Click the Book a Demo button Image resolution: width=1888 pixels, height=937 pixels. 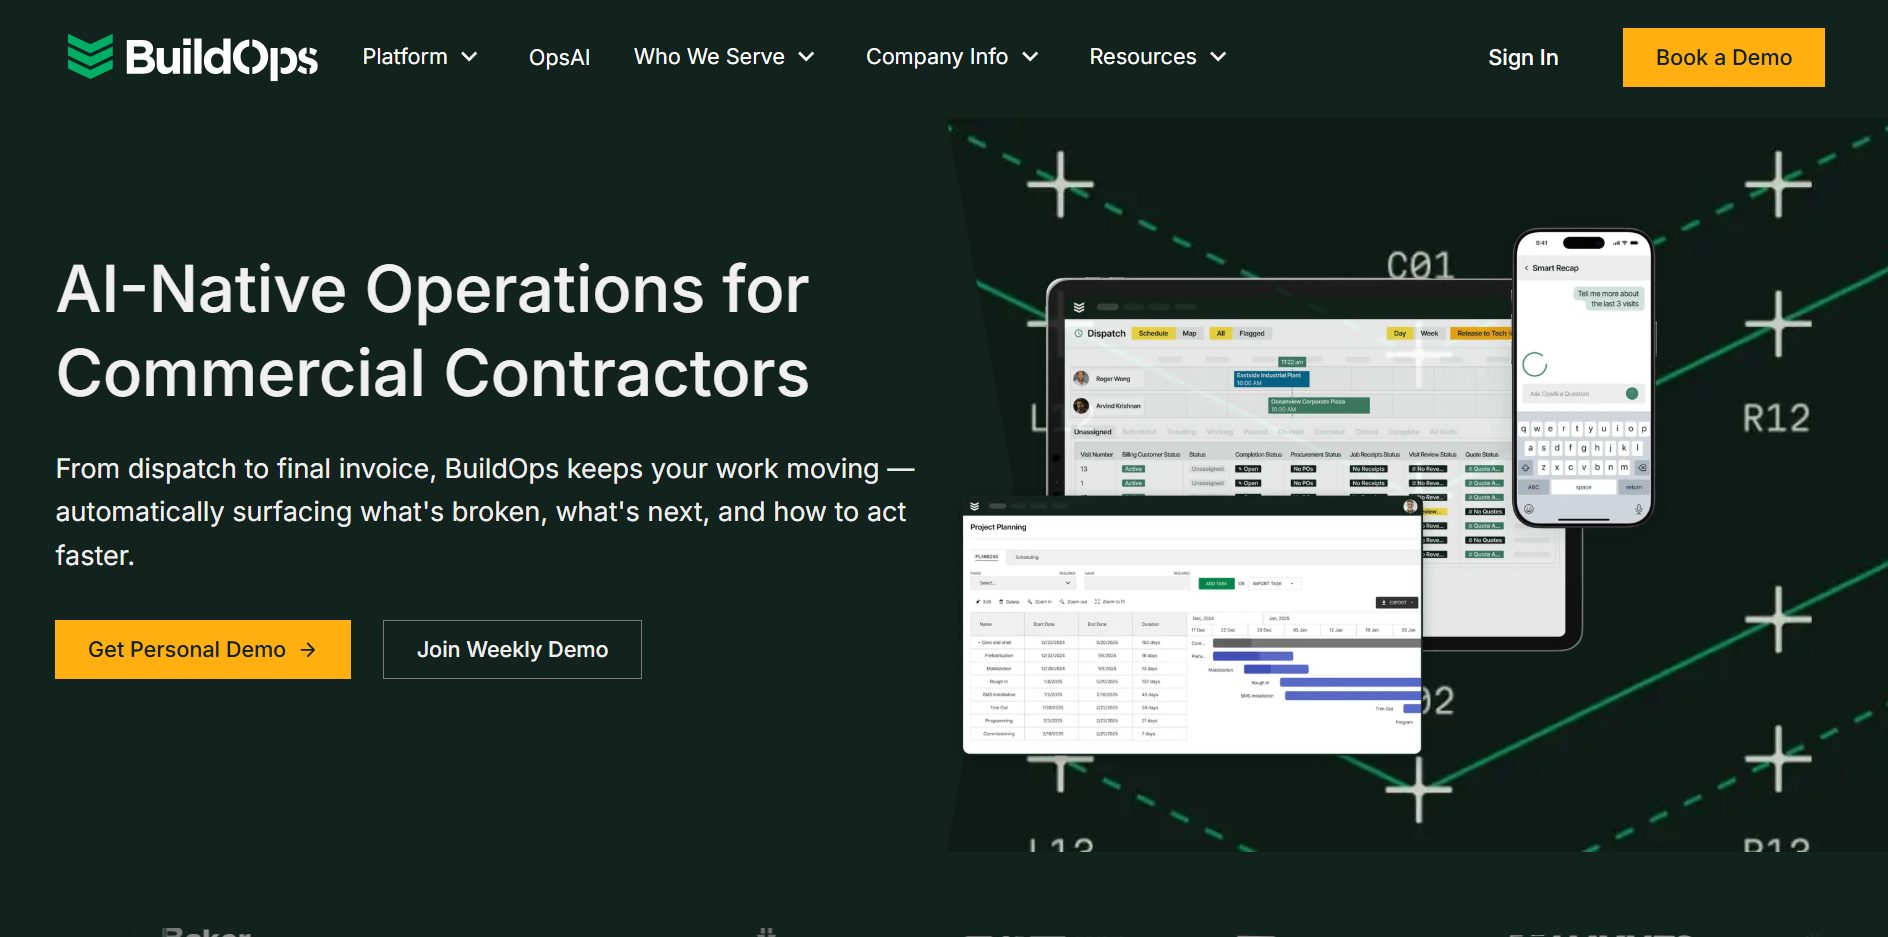click(x=1723, y=57)
